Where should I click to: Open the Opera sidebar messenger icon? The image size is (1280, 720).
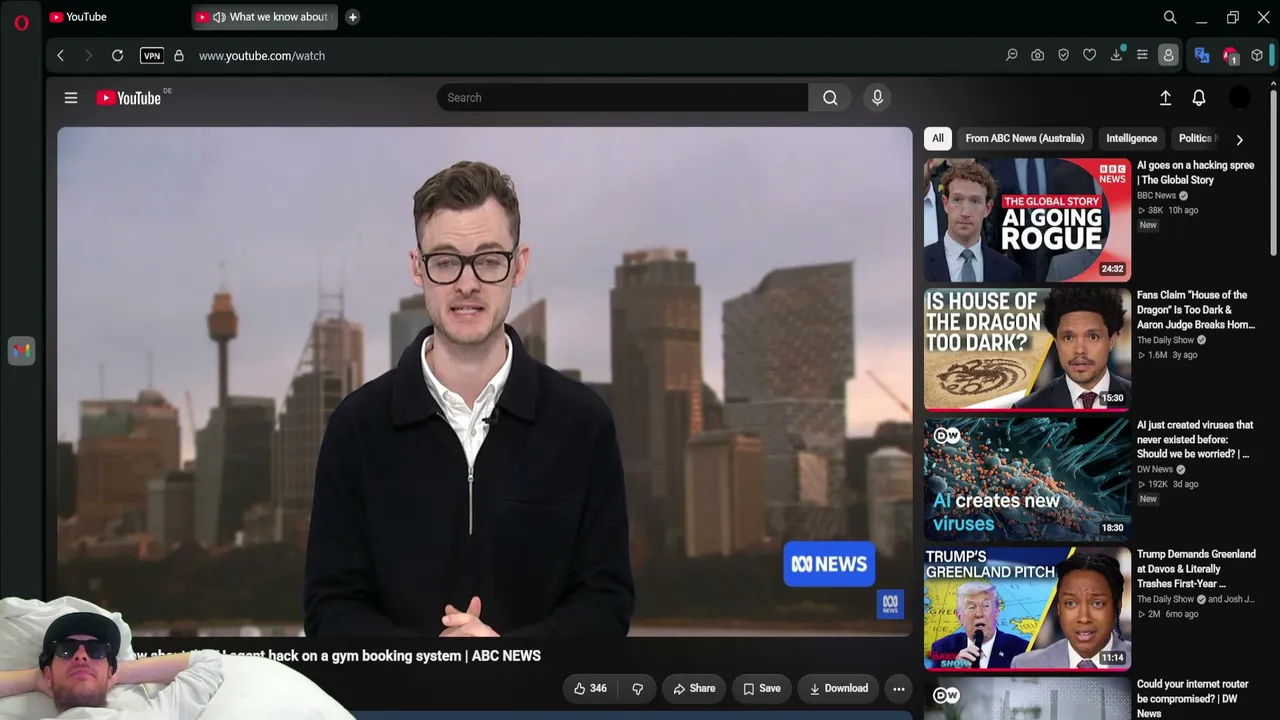21,351
